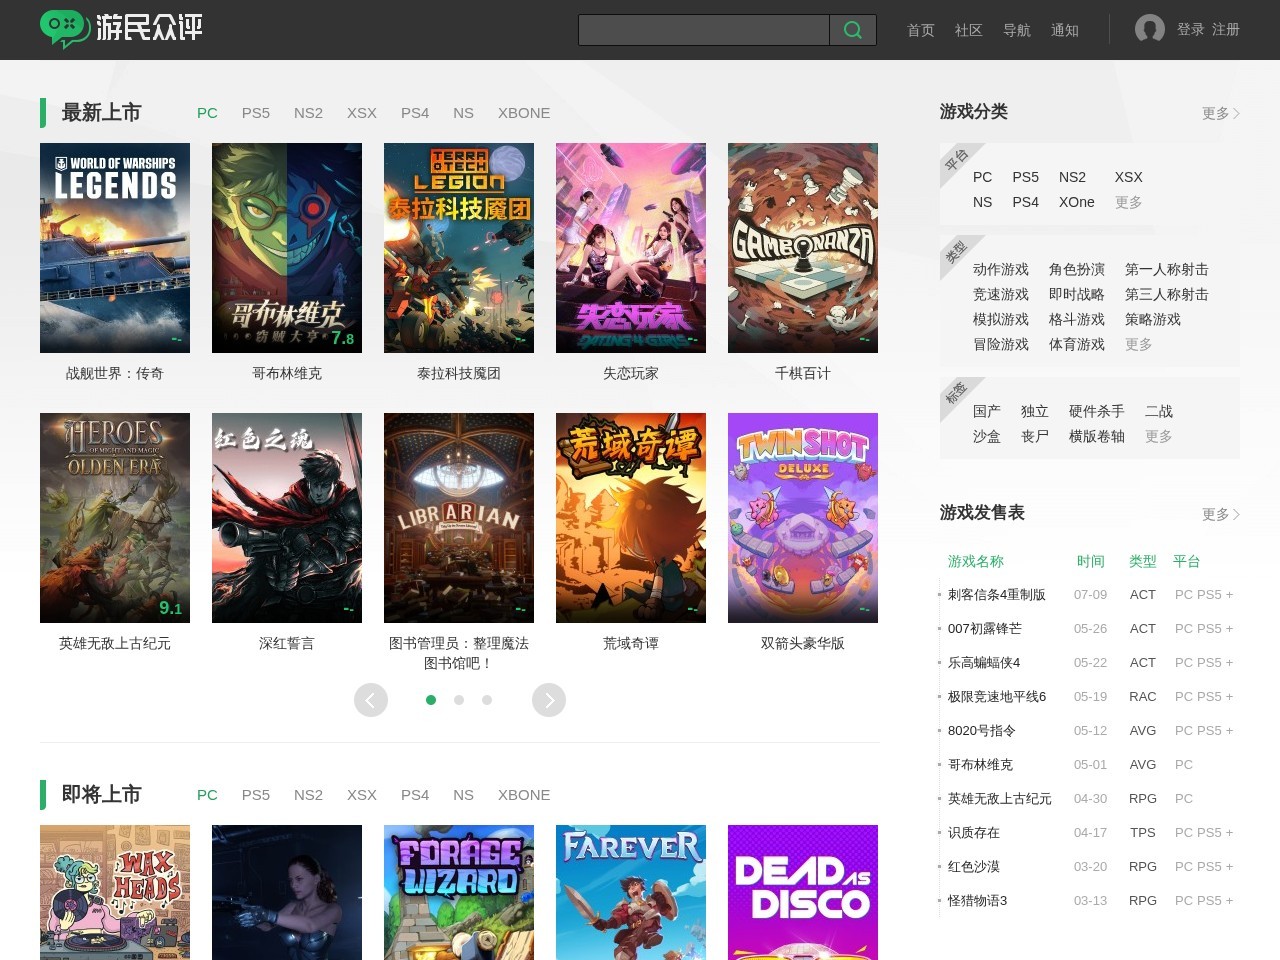The height and width of the screenshot is (960, 1280).
Task: Filter category by 动作游戏
Action: pyautogui.click(x=1001, y=269)
